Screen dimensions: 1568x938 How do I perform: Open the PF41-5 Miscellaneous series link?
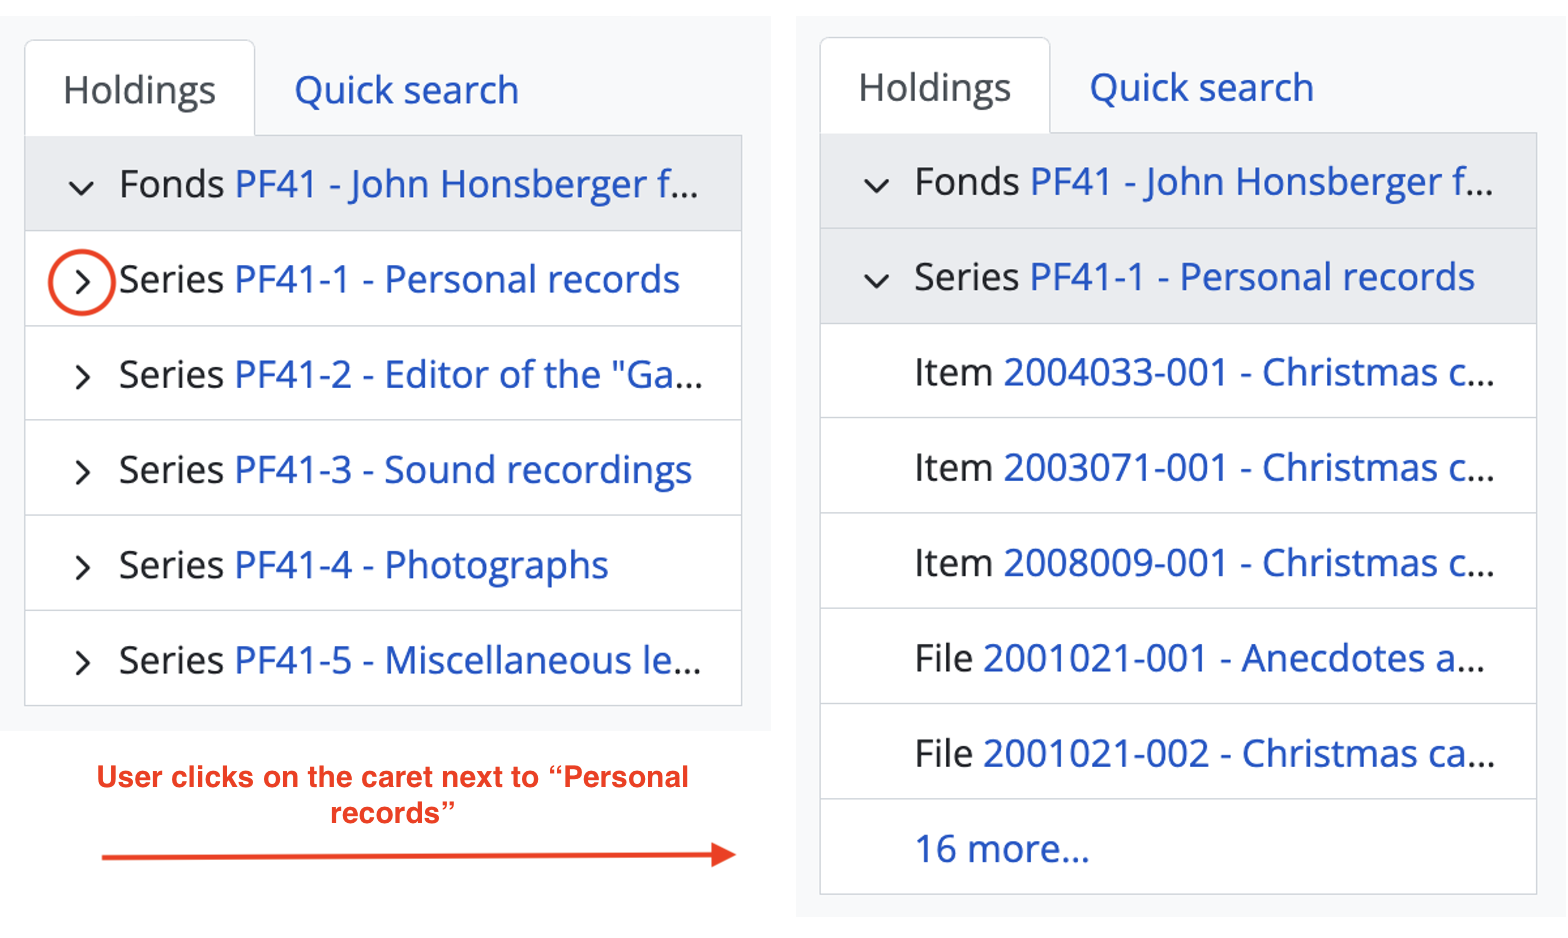(468, 660)
